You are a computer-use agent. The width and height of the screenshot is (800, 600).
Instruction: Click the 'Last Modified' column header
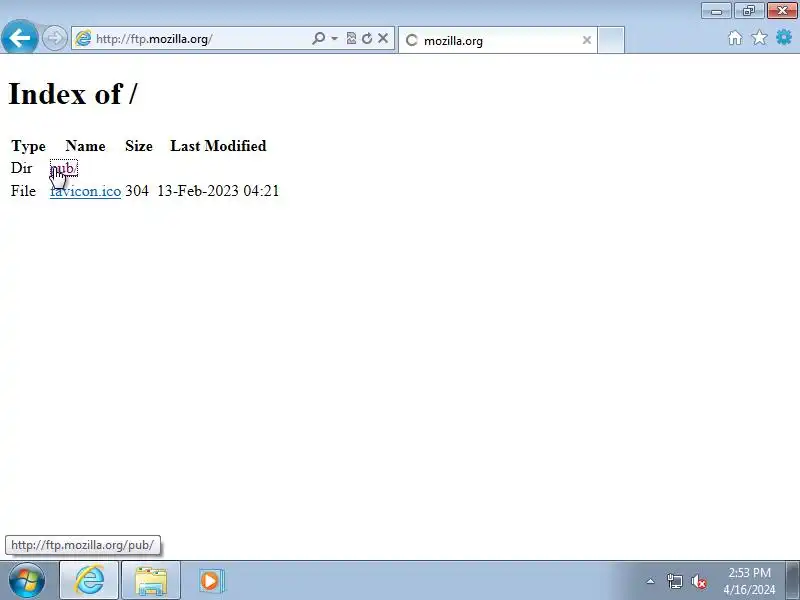[218, 146]
